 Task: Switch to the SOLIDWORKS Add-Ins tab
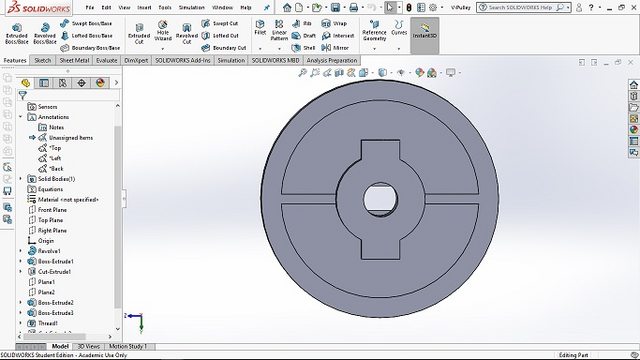click(182, 60)
